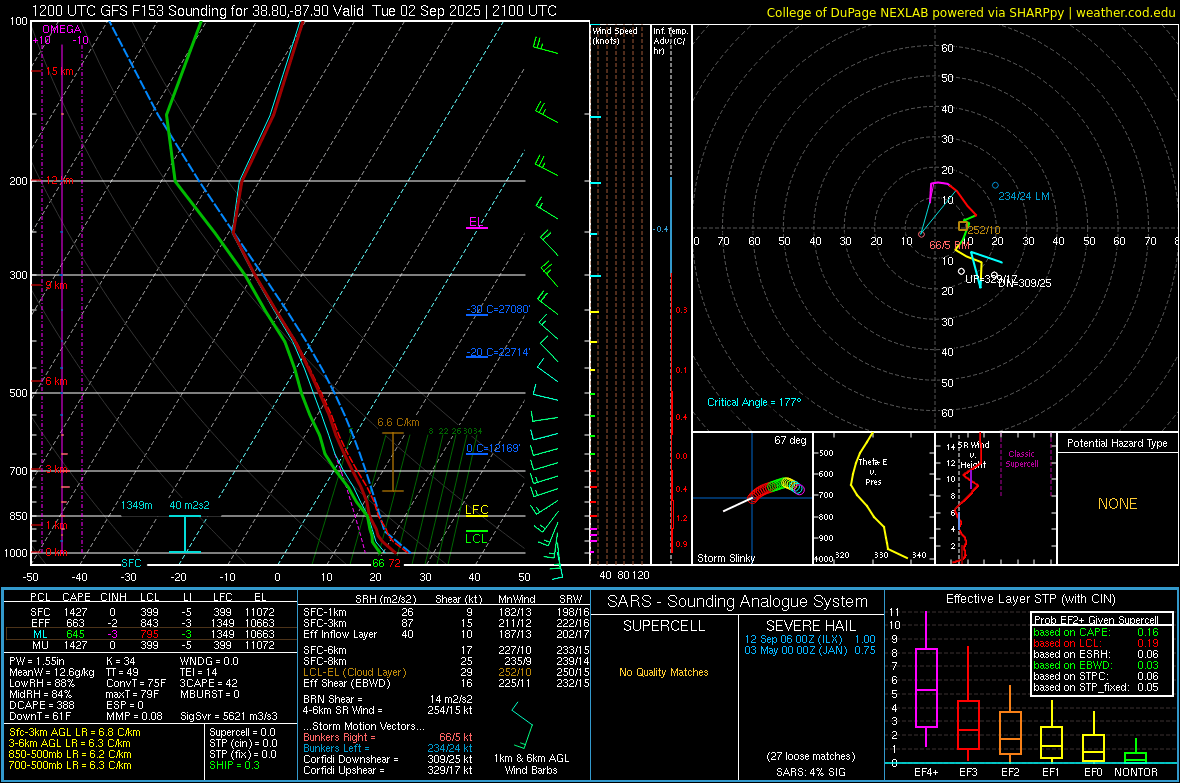The image size is (1180, 783).
Task: Click the '234/24 LM' hodograph marker label
Action: click(1023, 196)
